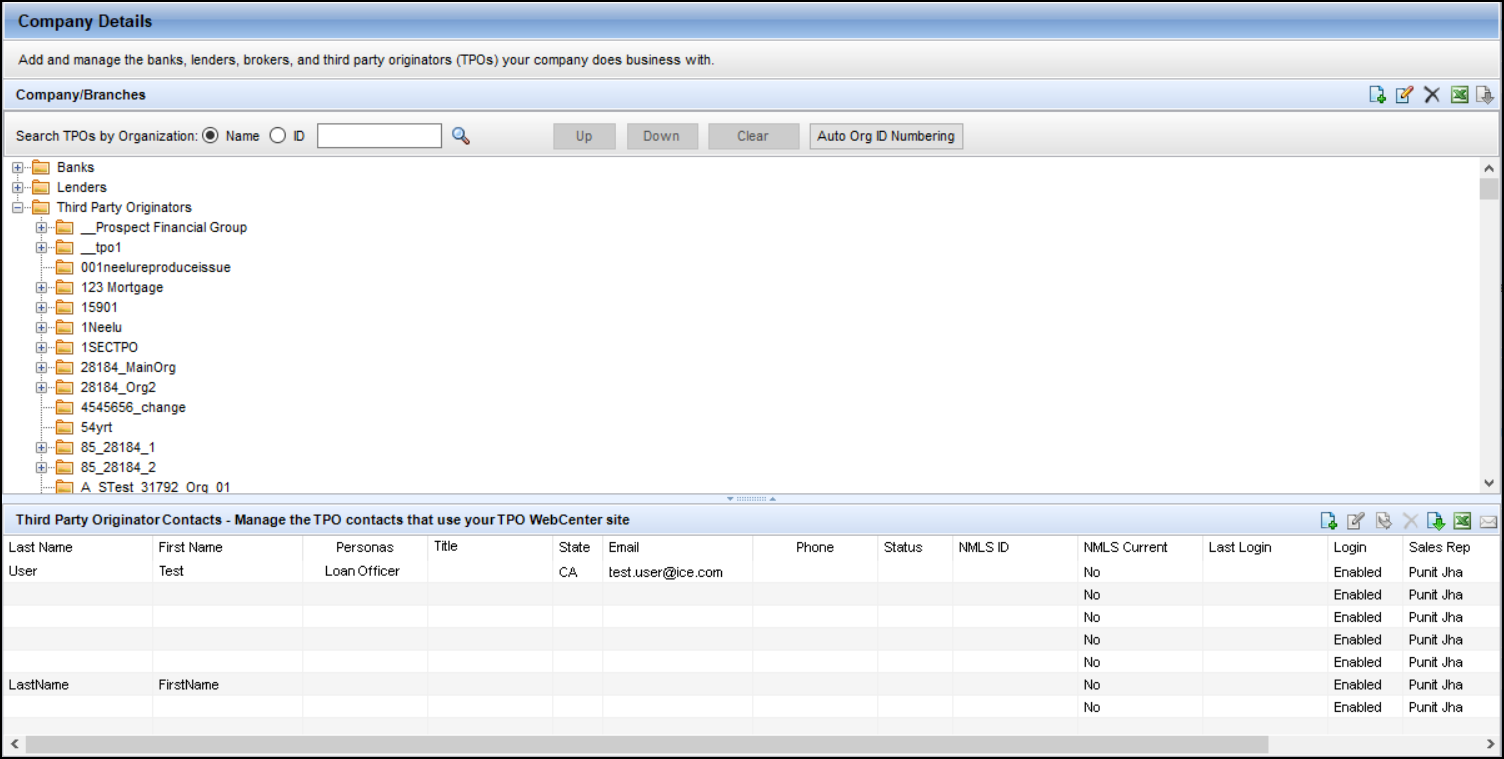Click the black X delete icon in Company/Branches
The width and height of the screenshot is (1504, 759).
1431,95
